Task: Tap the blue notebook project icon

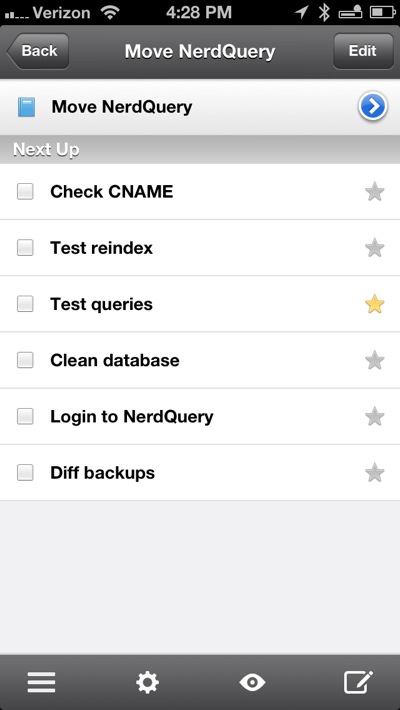Action: [x=26, y=107]
